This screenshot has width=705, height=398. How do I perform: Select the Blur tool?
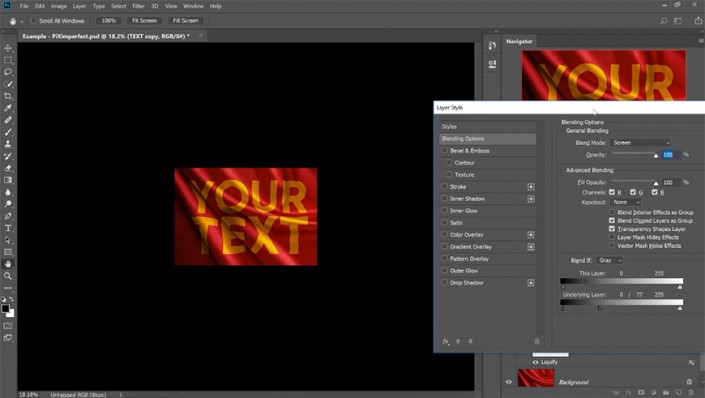8,192
